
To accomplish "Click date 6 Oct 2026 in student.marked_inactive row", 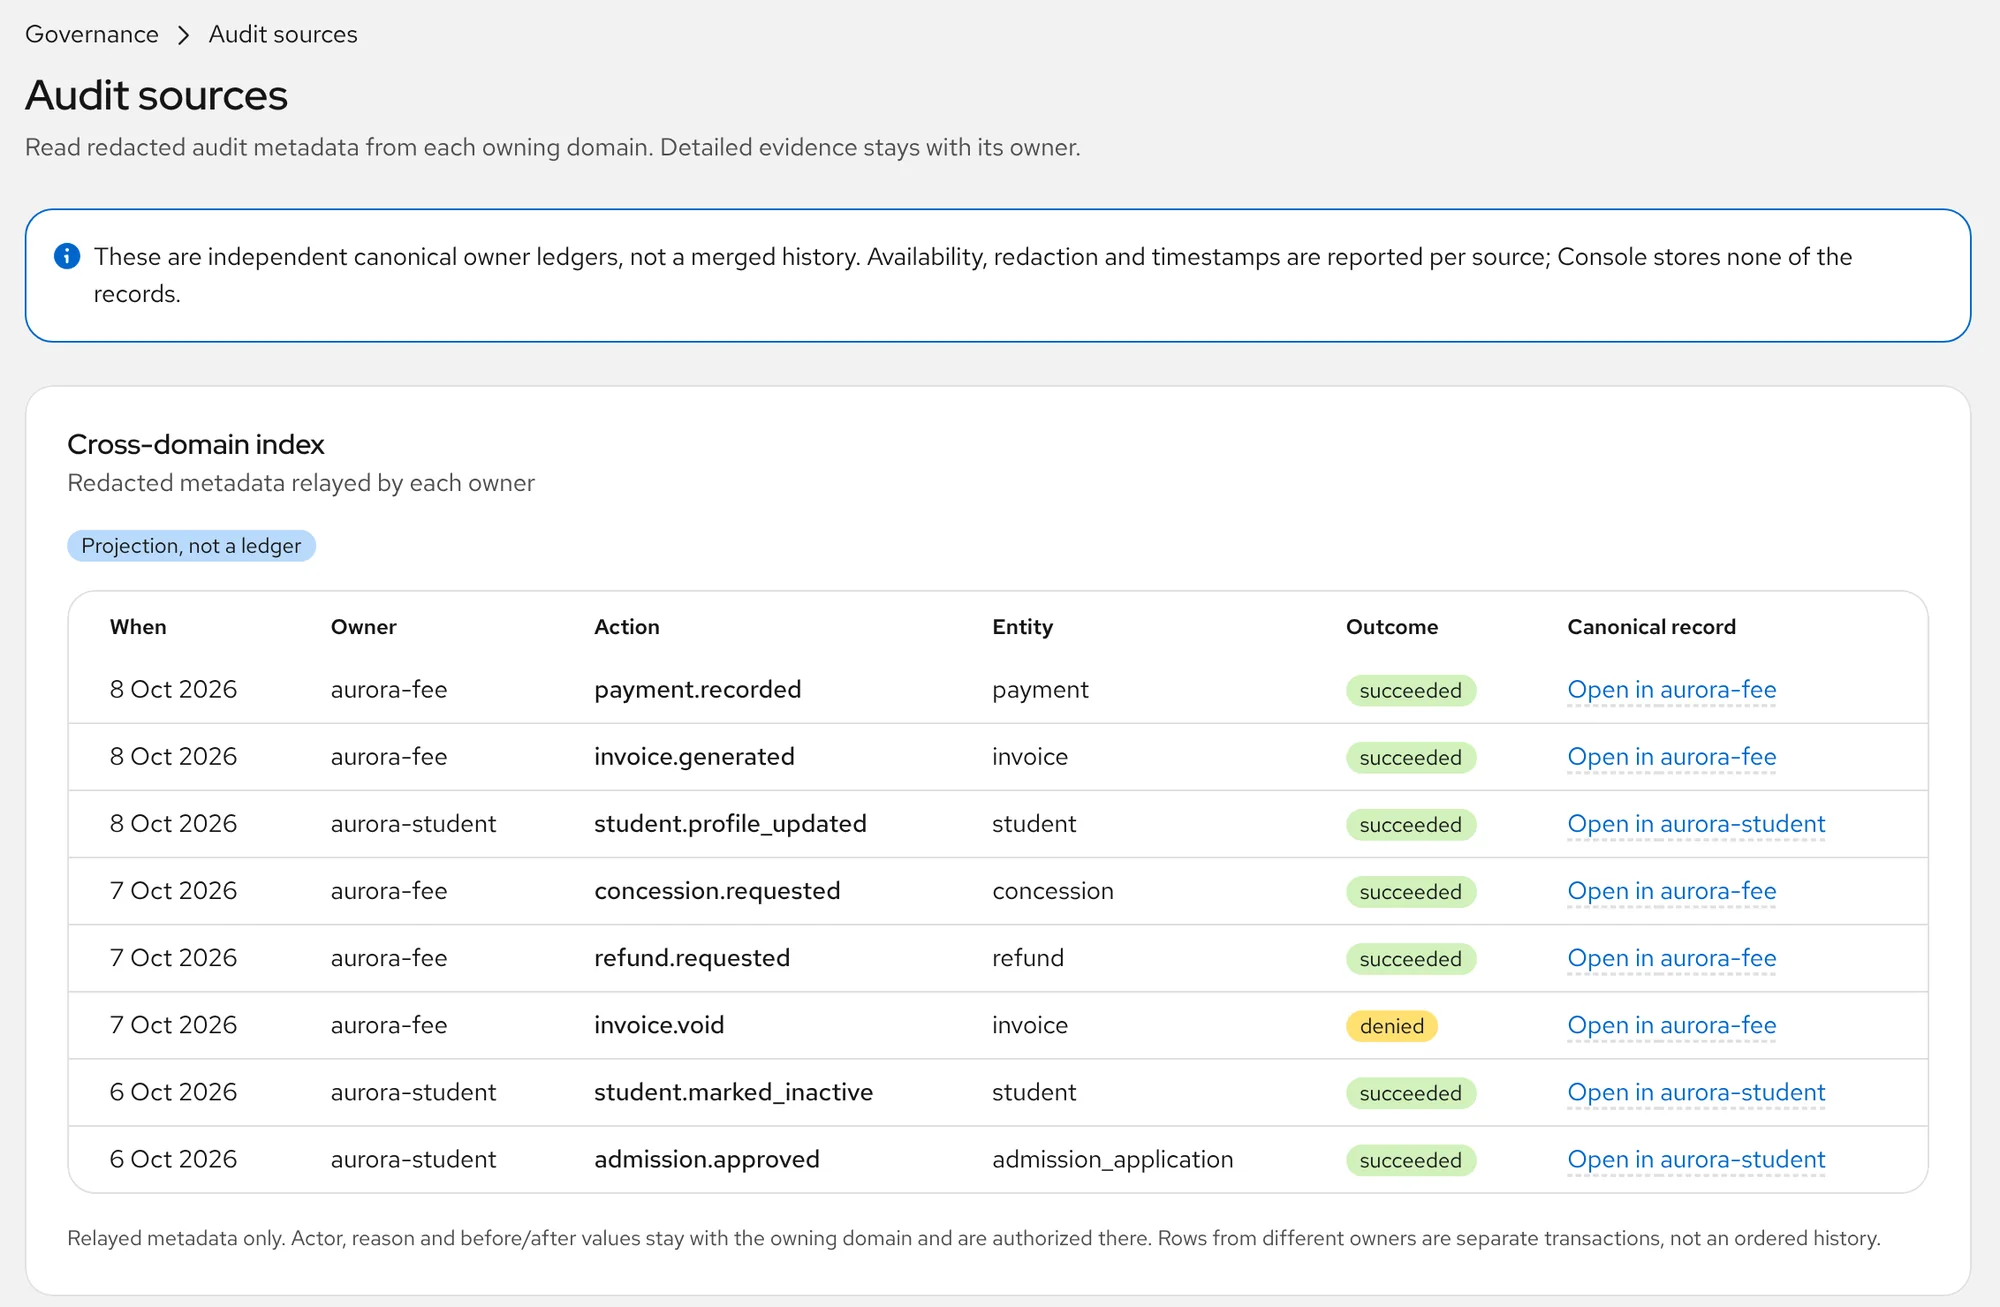I will pyautogui.click(x=173, y=1092).
